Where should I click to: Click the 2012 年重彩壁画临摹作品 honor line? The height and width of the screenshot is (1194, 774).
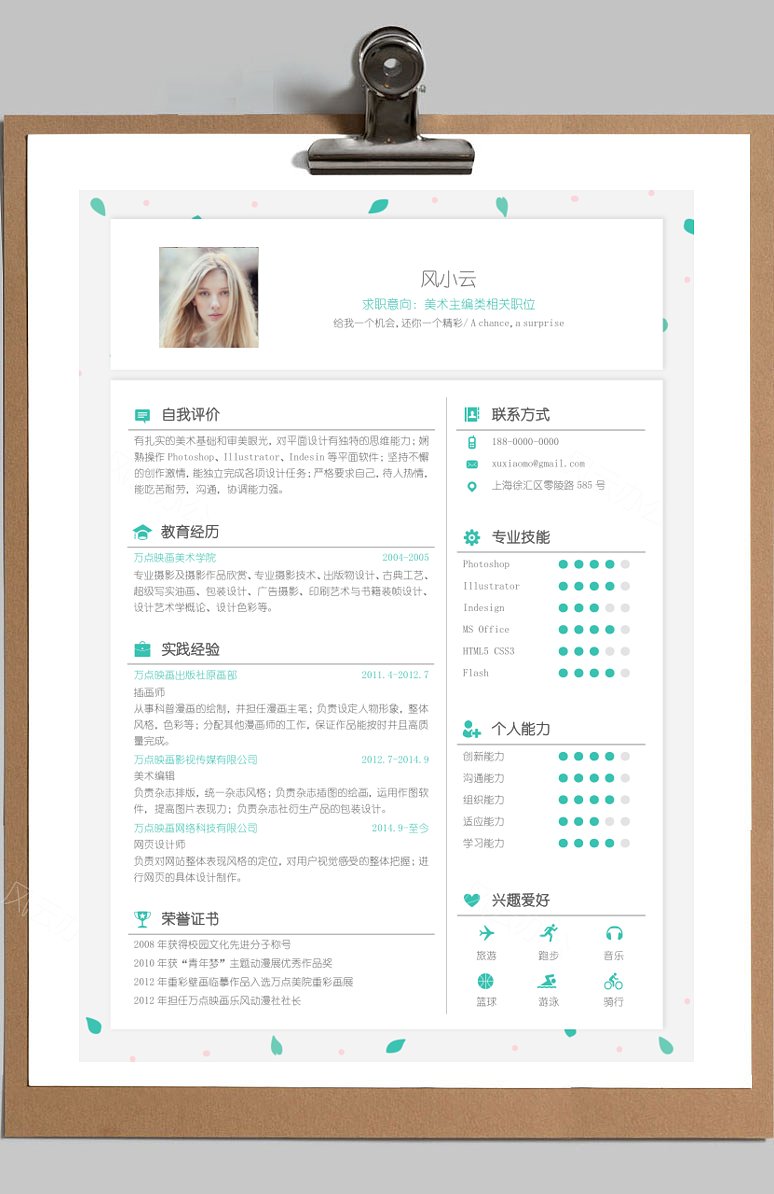point(244,982)
